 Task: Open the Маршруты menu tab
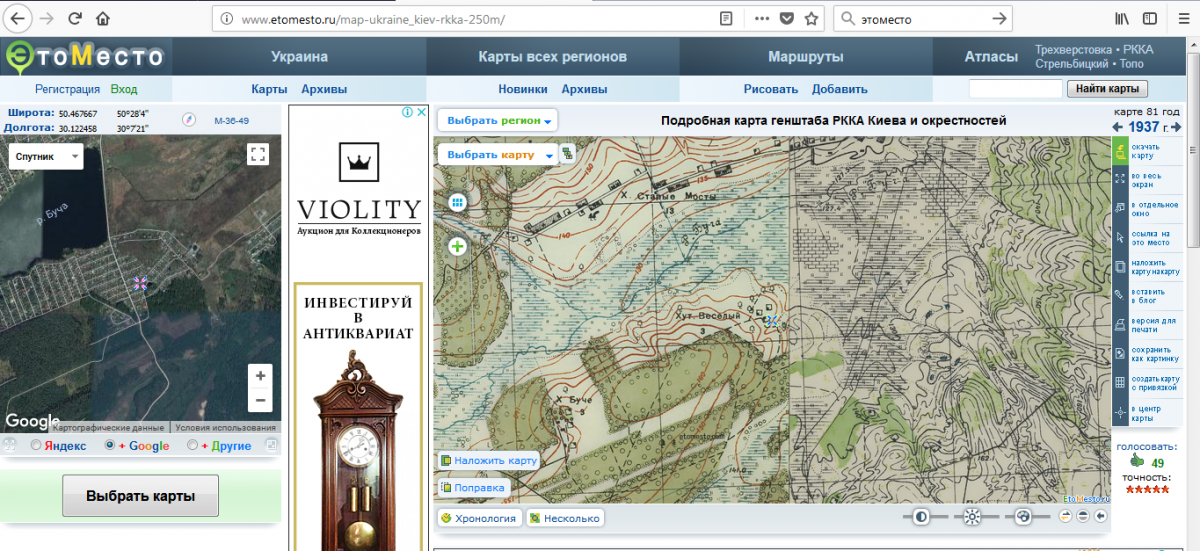pyautogui.click(x=805, y=57)
